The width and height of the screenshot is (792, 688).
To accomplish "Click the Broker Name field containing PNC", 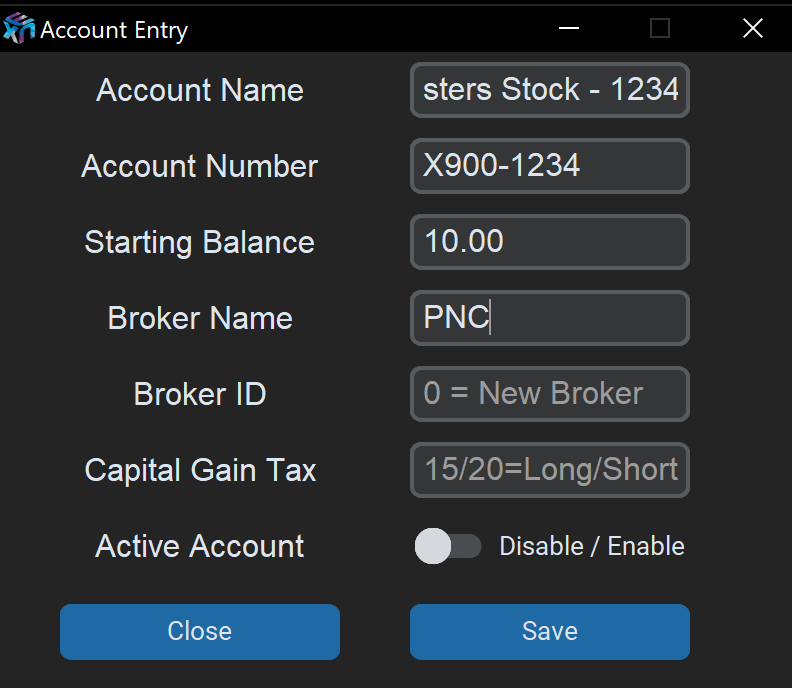I will (x=550, y=318).
